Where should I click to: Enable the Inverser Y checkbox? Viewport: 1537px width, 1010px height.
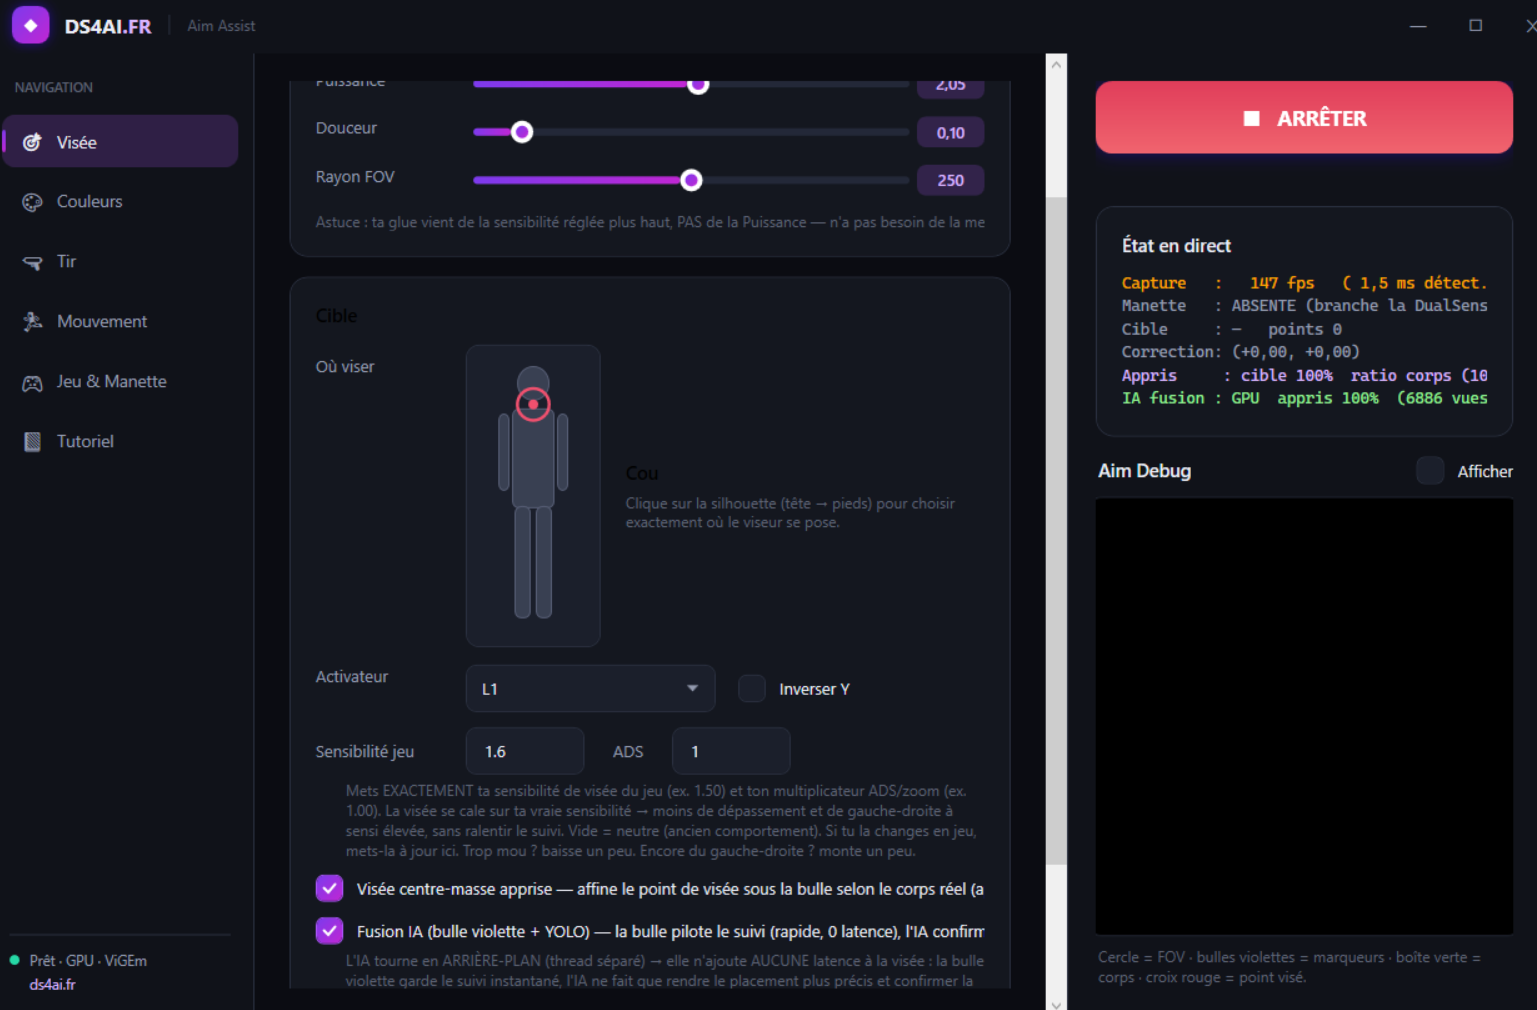(x=751, y=688)
